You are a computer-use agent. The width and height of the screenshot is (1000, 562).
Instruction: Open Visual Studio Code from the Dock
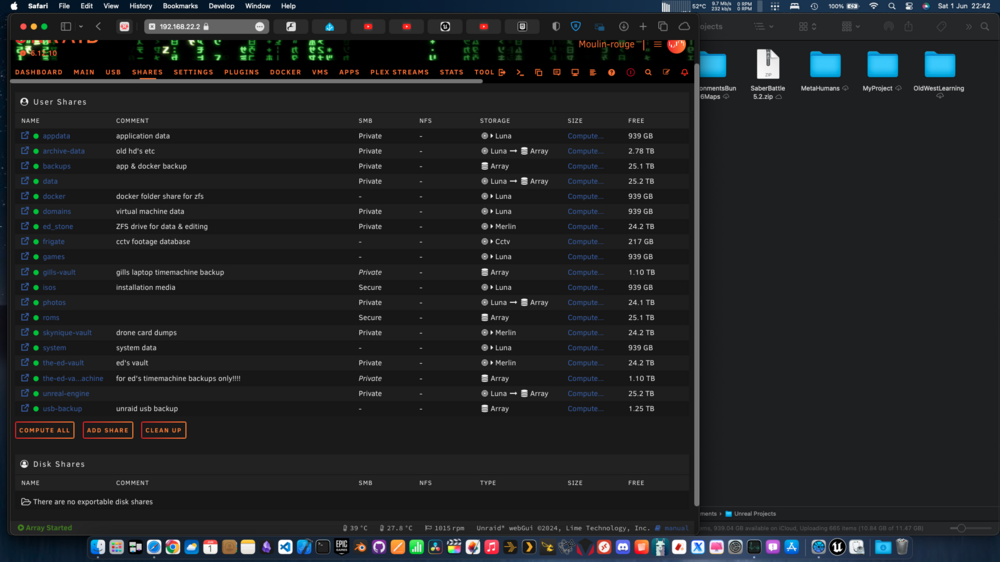pos(285,547)
